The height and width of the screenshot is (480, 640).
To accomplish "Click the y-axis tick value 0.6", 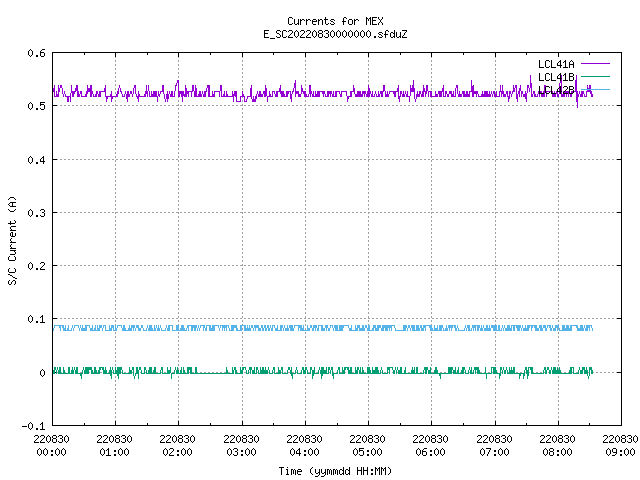I will [x=36, y=53].
